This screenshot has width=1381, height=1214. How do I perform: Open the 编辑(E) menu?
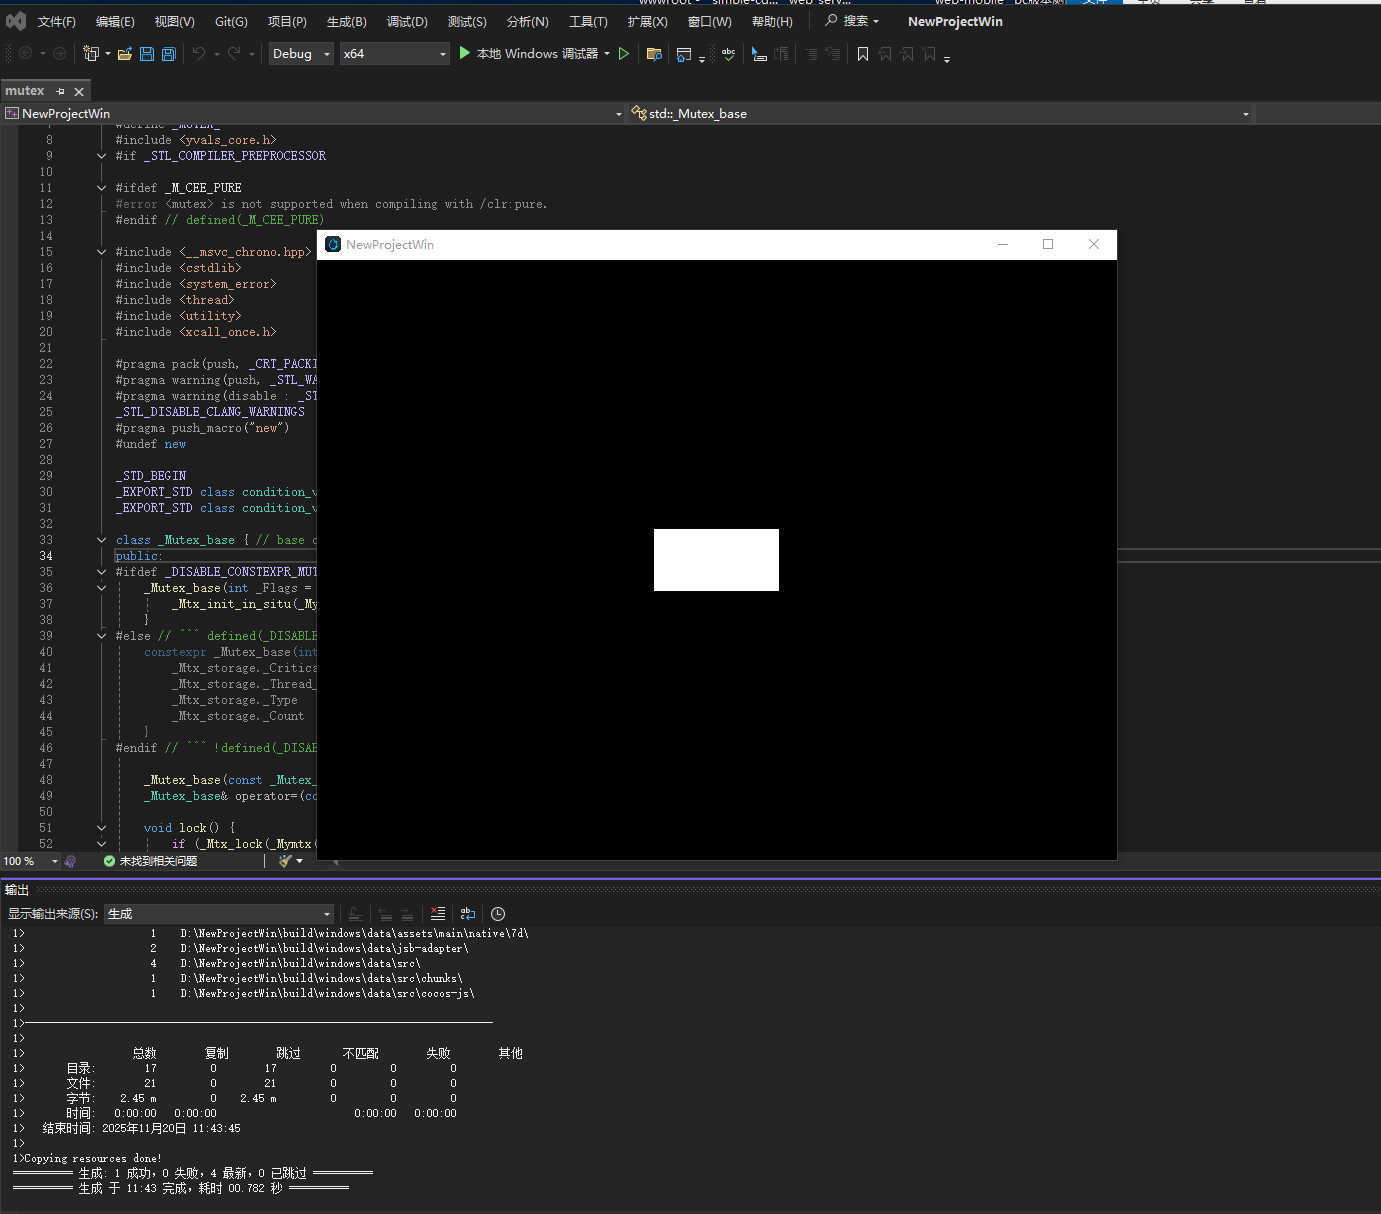[115, 22]
